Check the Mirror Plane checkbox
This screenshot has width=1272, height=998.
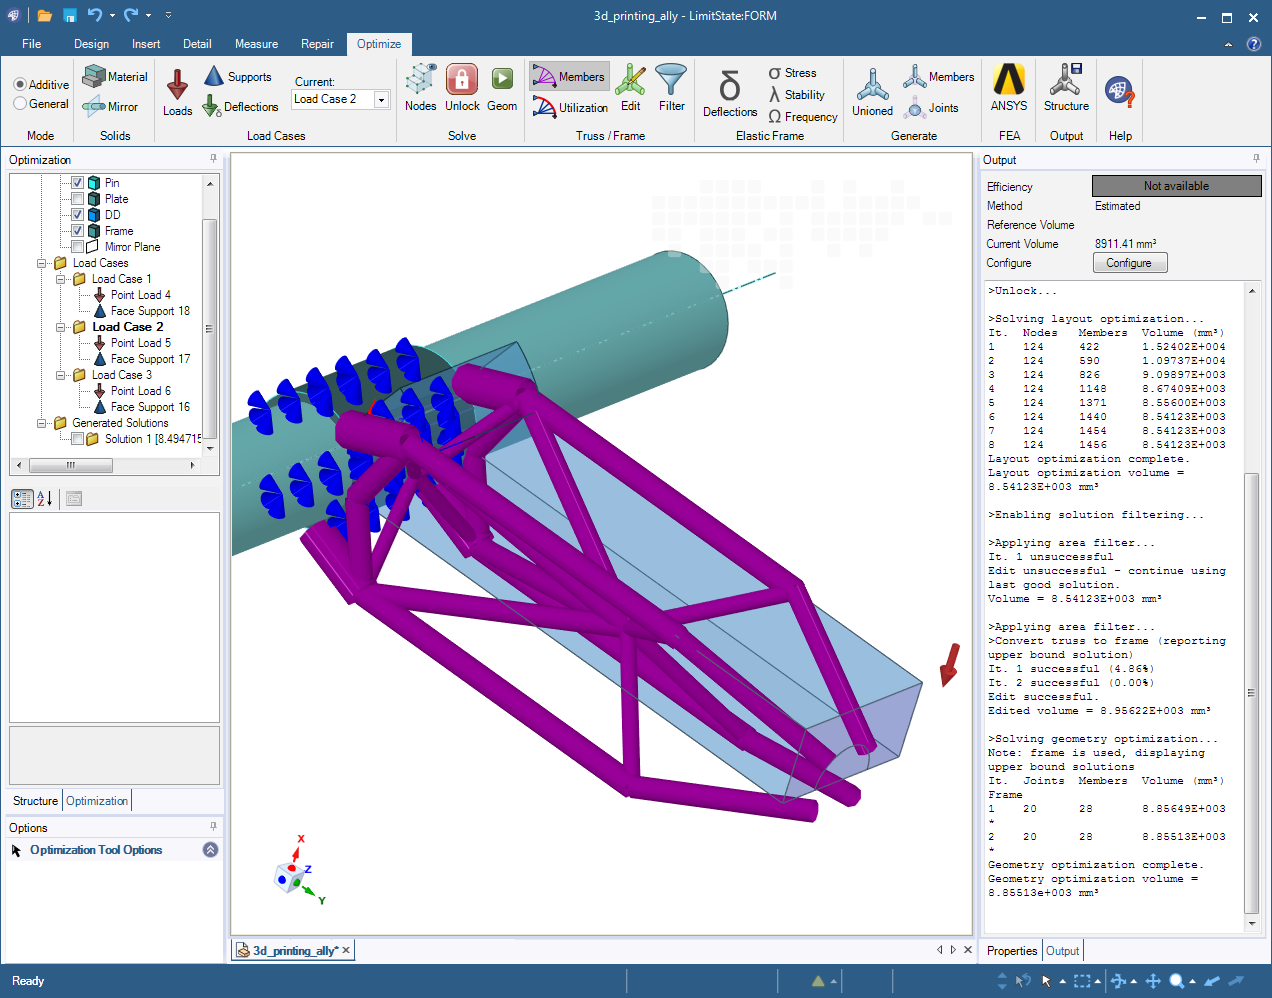click(77, 247)
